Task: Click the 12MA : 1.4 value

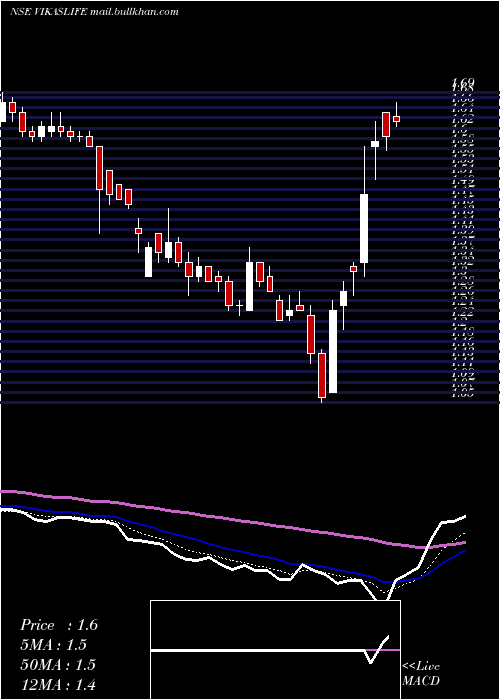Action: point(58,684)
